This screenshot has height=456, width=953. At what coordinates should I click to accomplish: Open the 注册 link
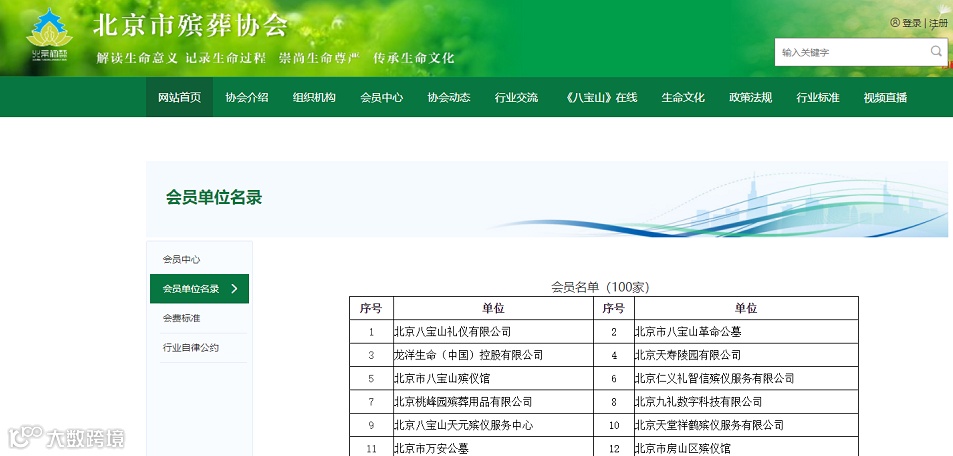(938, 23)
